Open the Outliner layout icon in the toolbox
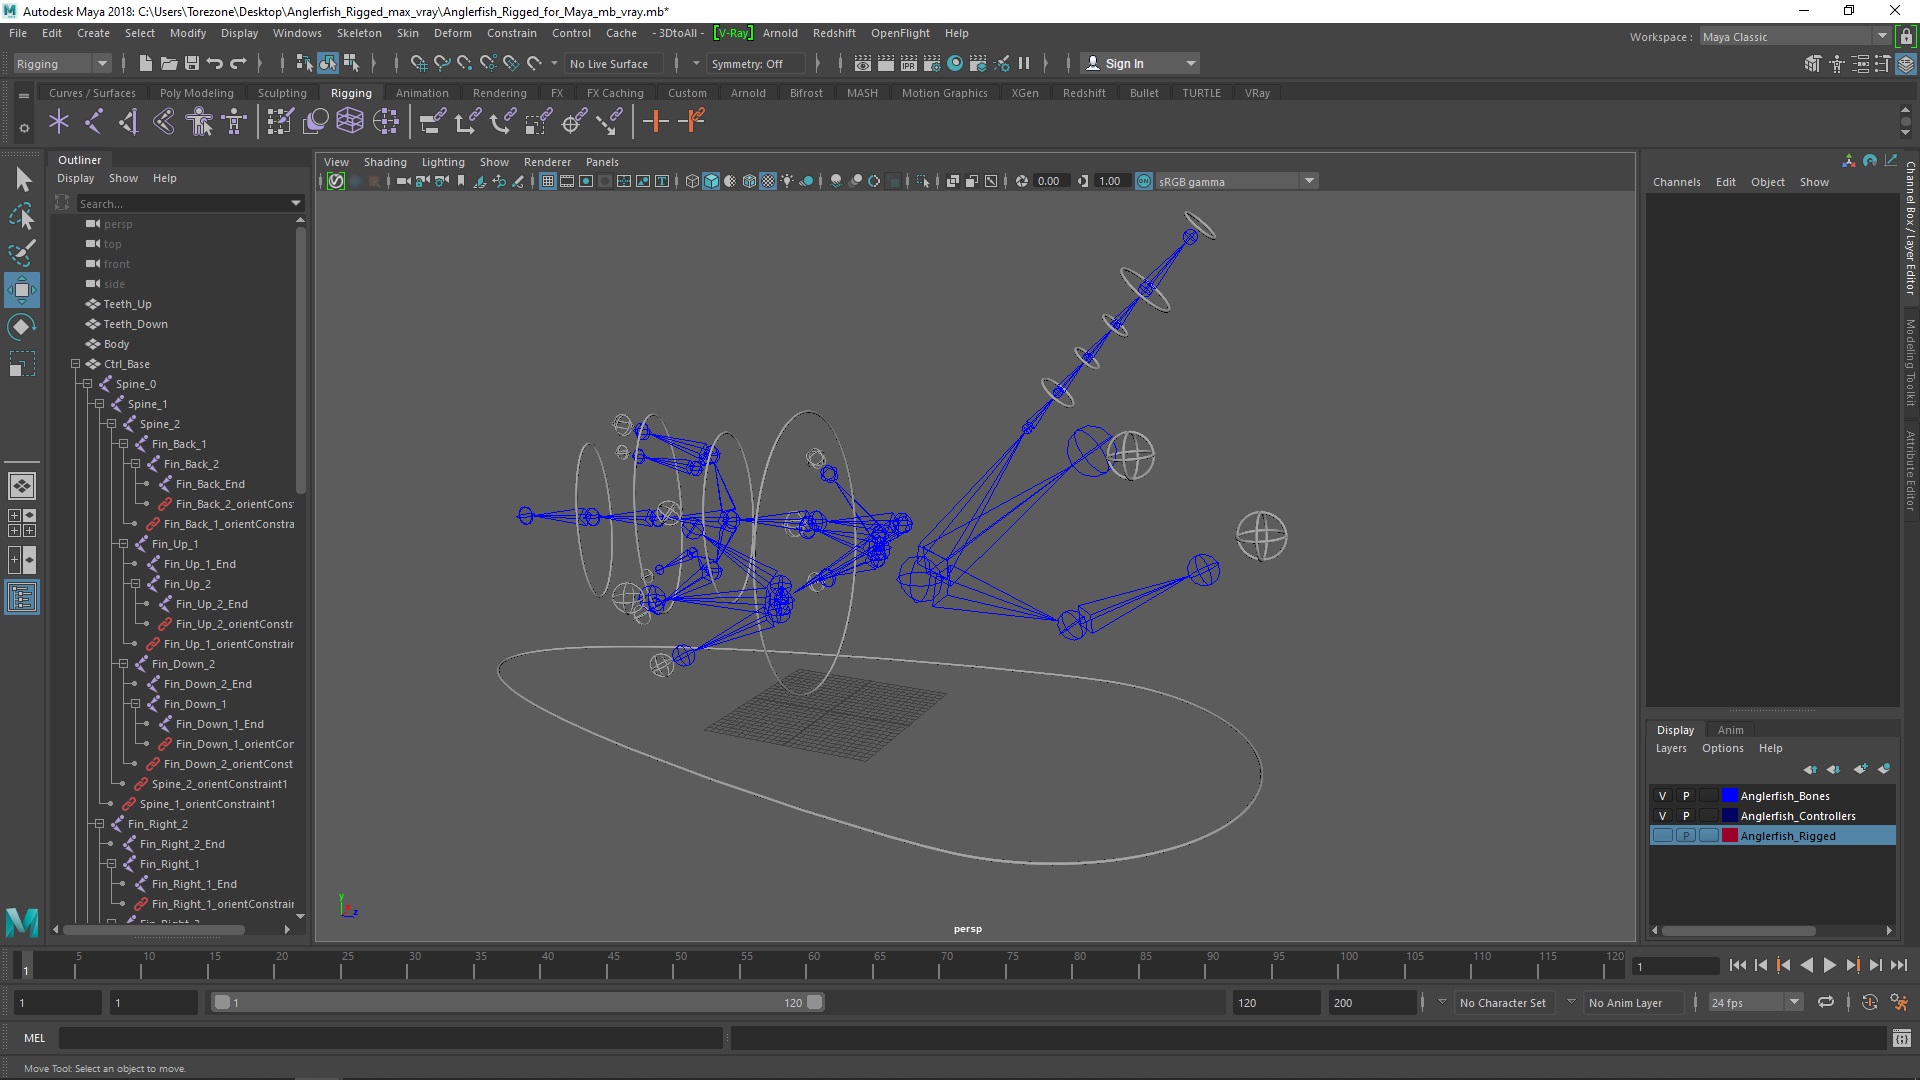 [x=22, y=598]
